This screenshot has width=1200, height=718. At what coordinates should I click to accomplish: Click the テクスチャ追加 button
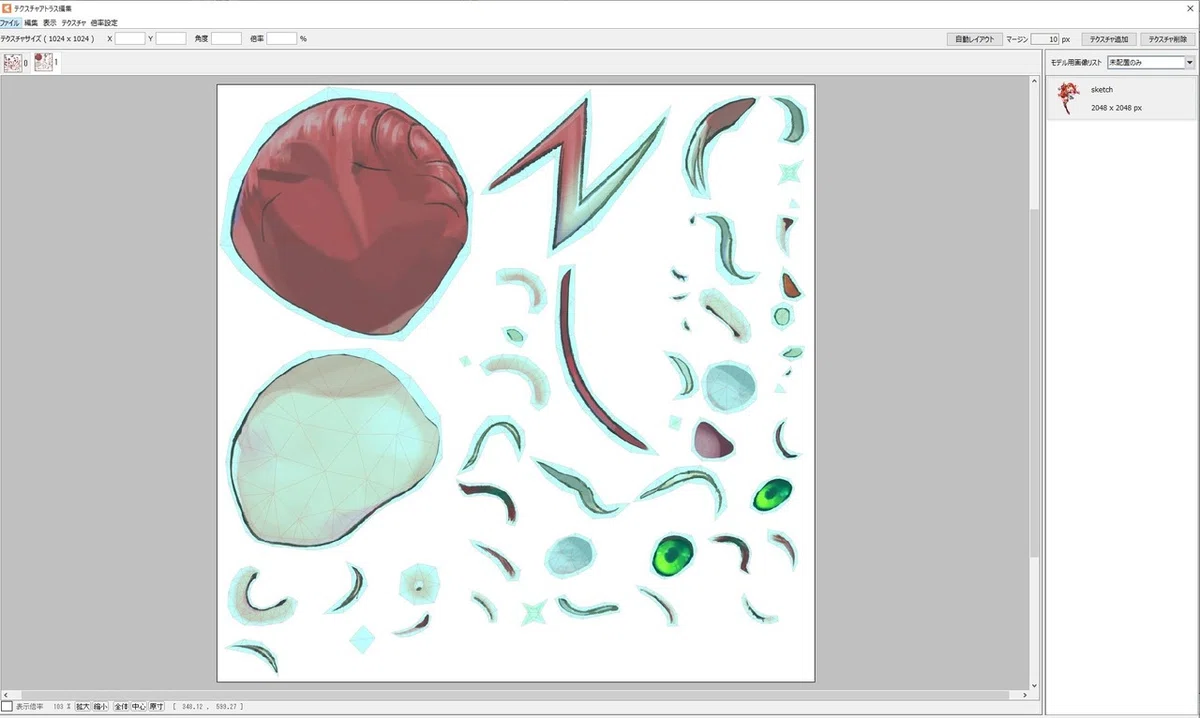pos(1109,39)
